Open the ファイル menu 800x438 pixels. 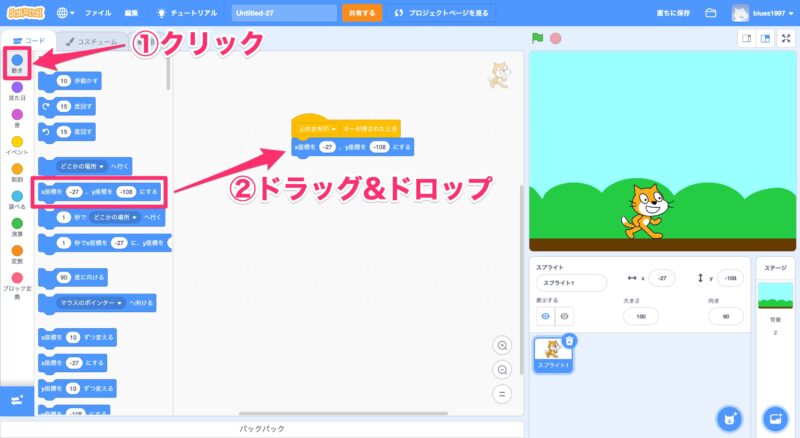pyautogui.click(x=98, y=13)
